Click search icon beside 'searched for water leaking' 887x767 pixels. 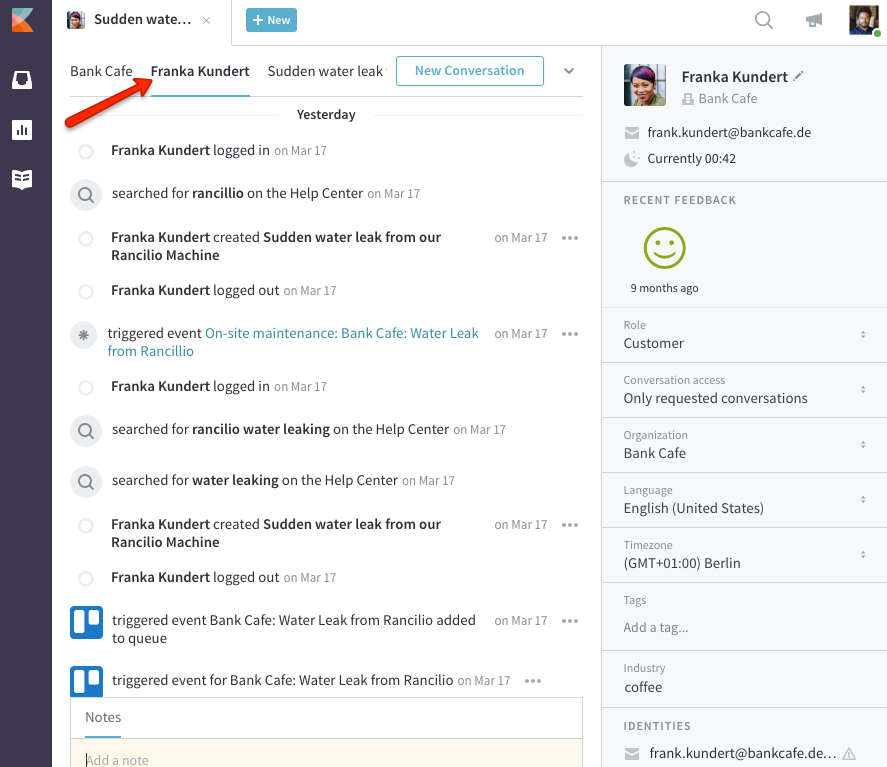[x=86, y=482]
